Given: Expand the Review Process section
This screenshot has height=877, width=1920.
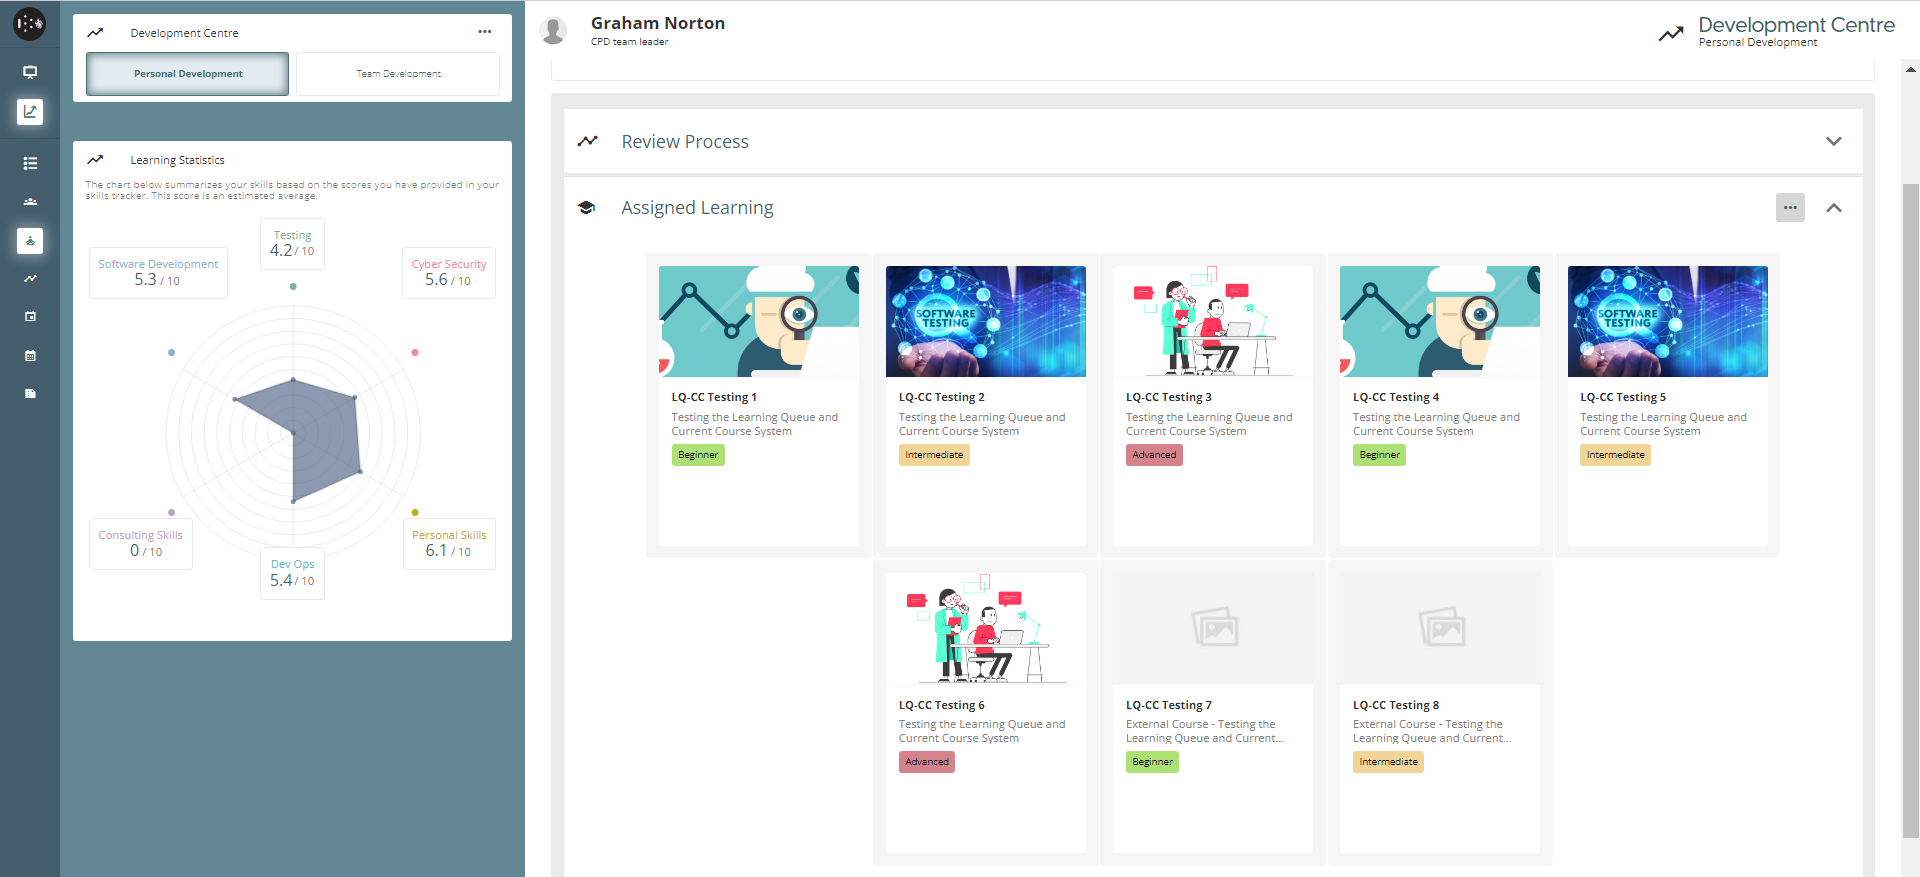Looking at the screenshot, I should tap(1833, 141).
